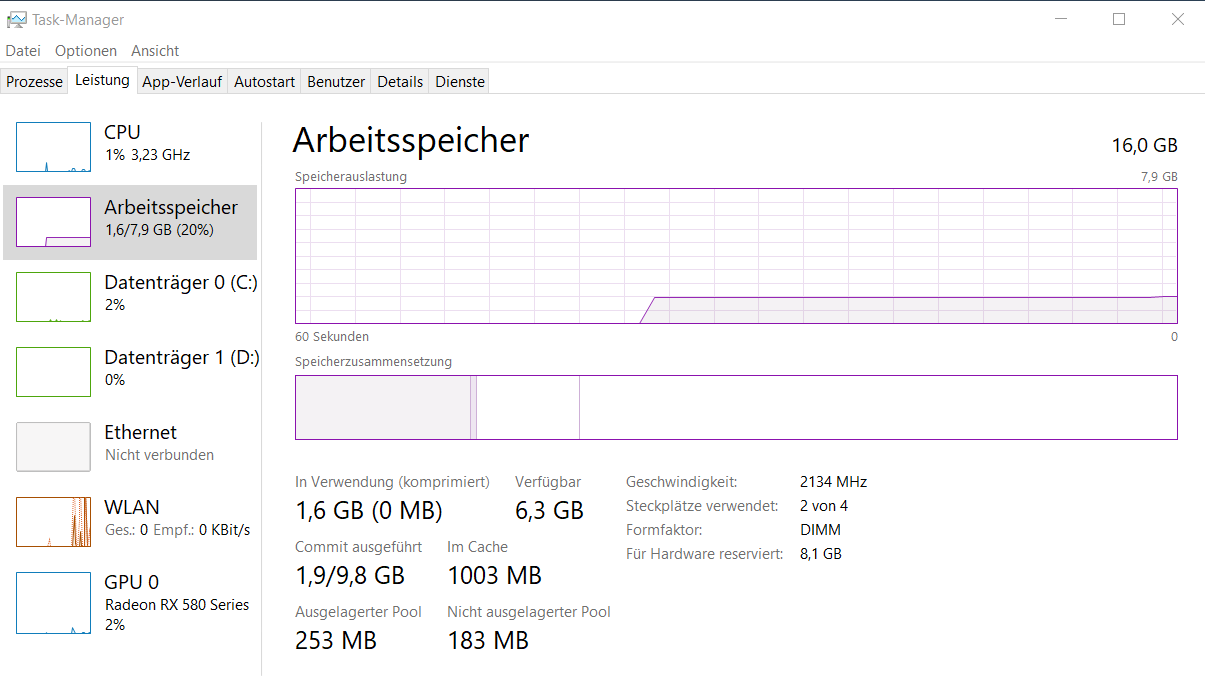Open Datenträger 1 (D:) performance graph
Image resolution: width=1205 pixels, height=693 pixels.
pos(53,372)
